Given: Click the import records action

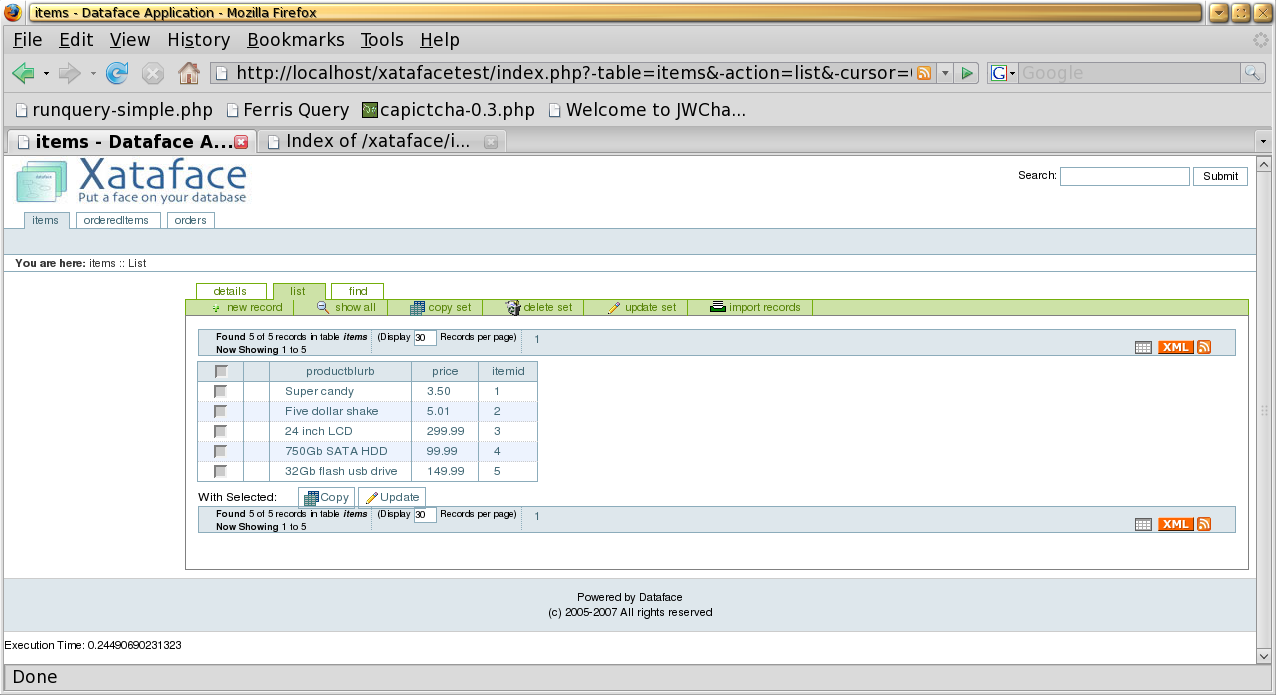Looking at the screenshot, I should [755, 308].
